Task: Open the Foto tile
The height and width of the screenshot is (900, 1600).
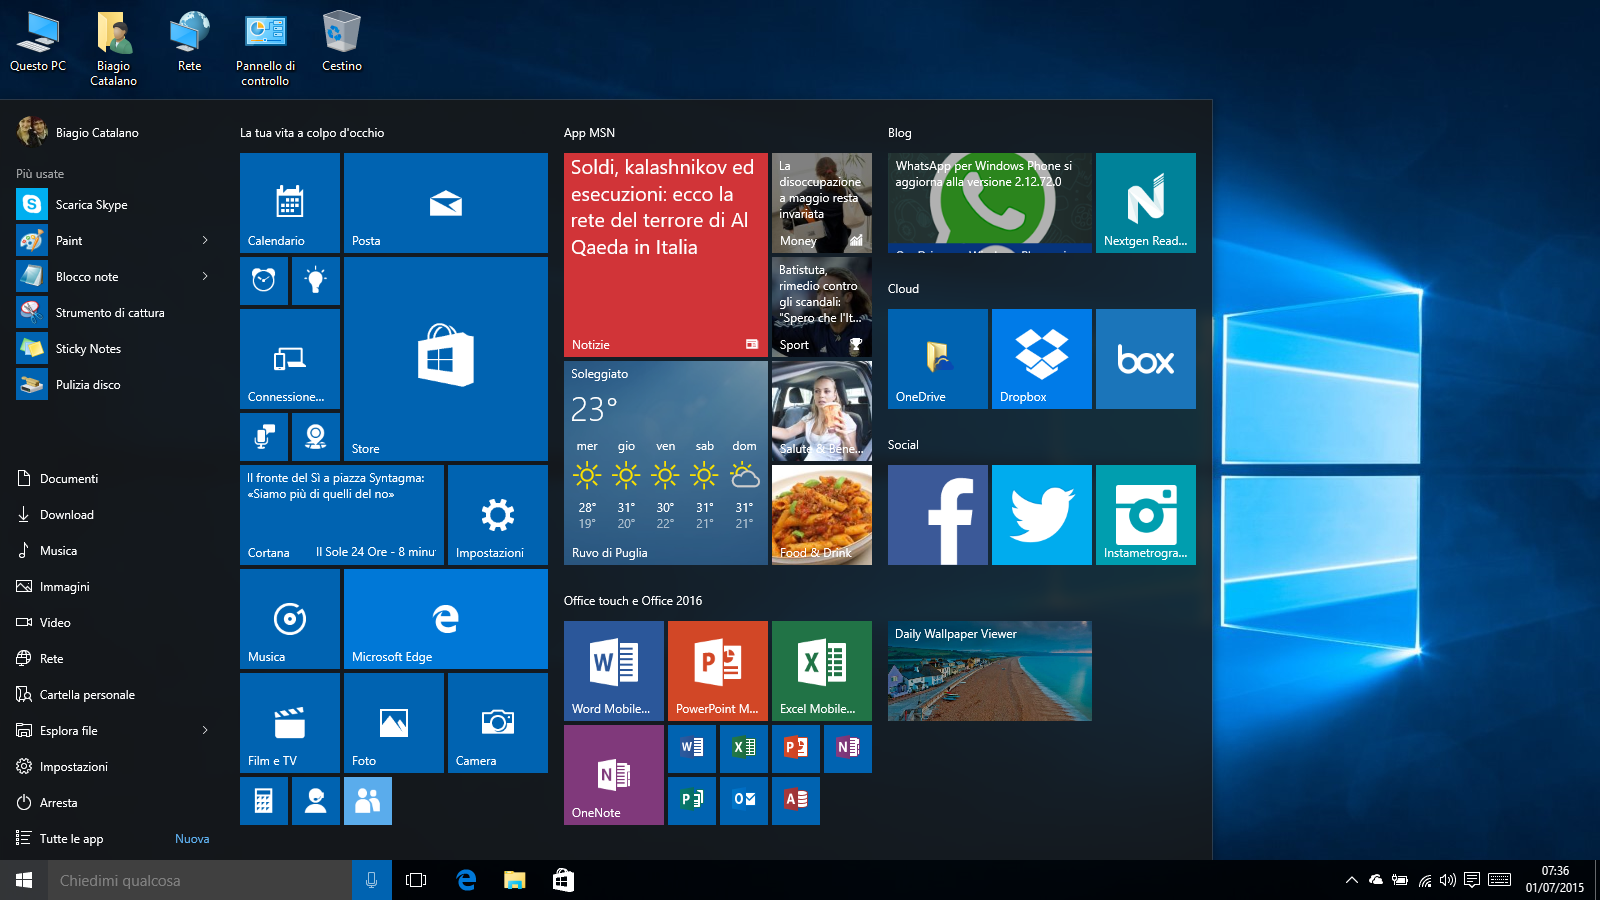Action: (394, 723)
